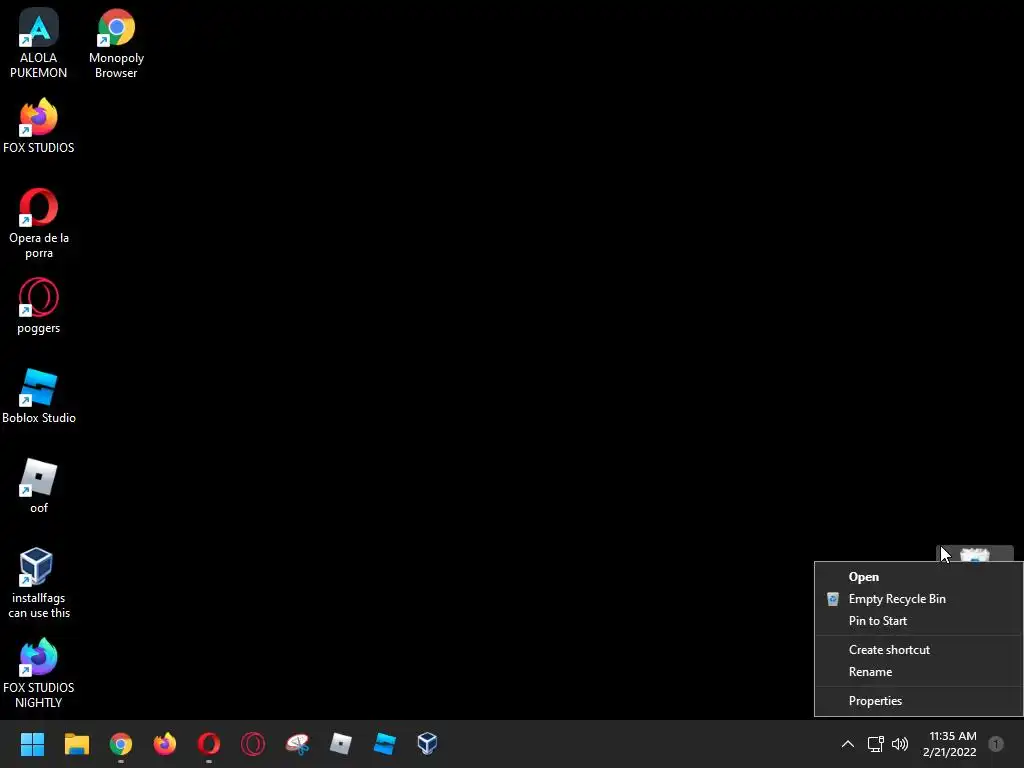Open File Explorer from the taskbar
Image resolution: width=1024 pixels, height=768 pixels.
(x=76, y=744)
